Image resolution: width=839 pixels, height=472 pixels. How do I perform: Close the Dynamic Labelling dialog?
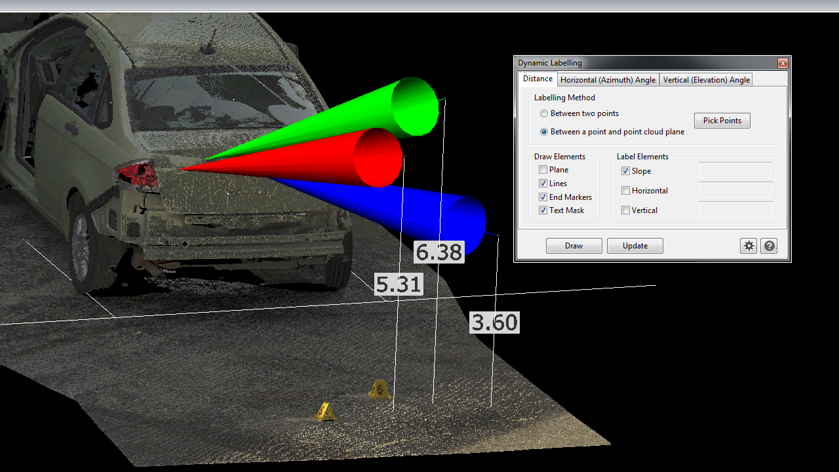[x=782, y=63]
